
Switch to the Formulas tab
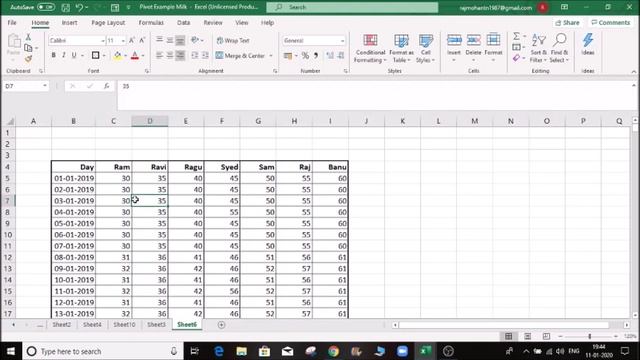coord(151,23)
